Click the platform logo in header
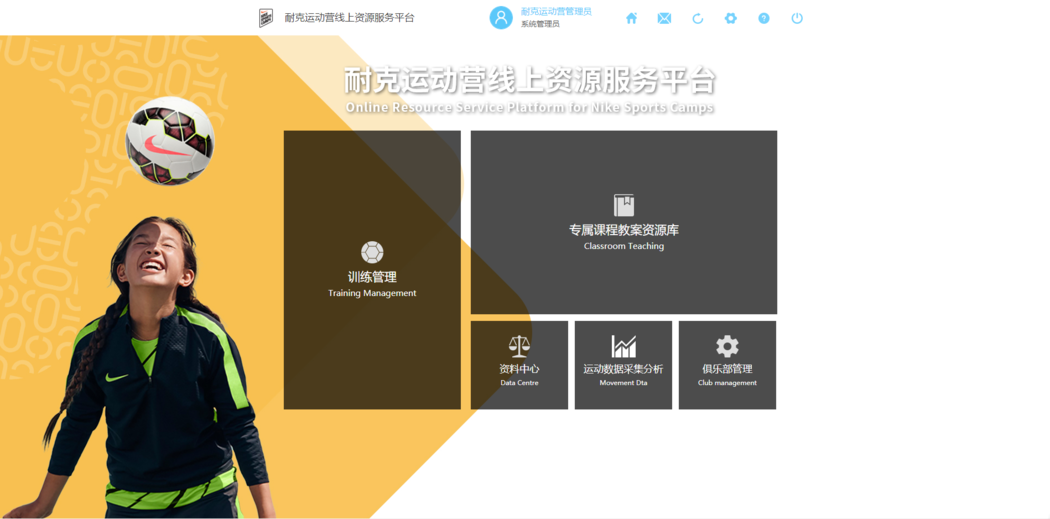The image size is (1050, 519). point(266,18)
